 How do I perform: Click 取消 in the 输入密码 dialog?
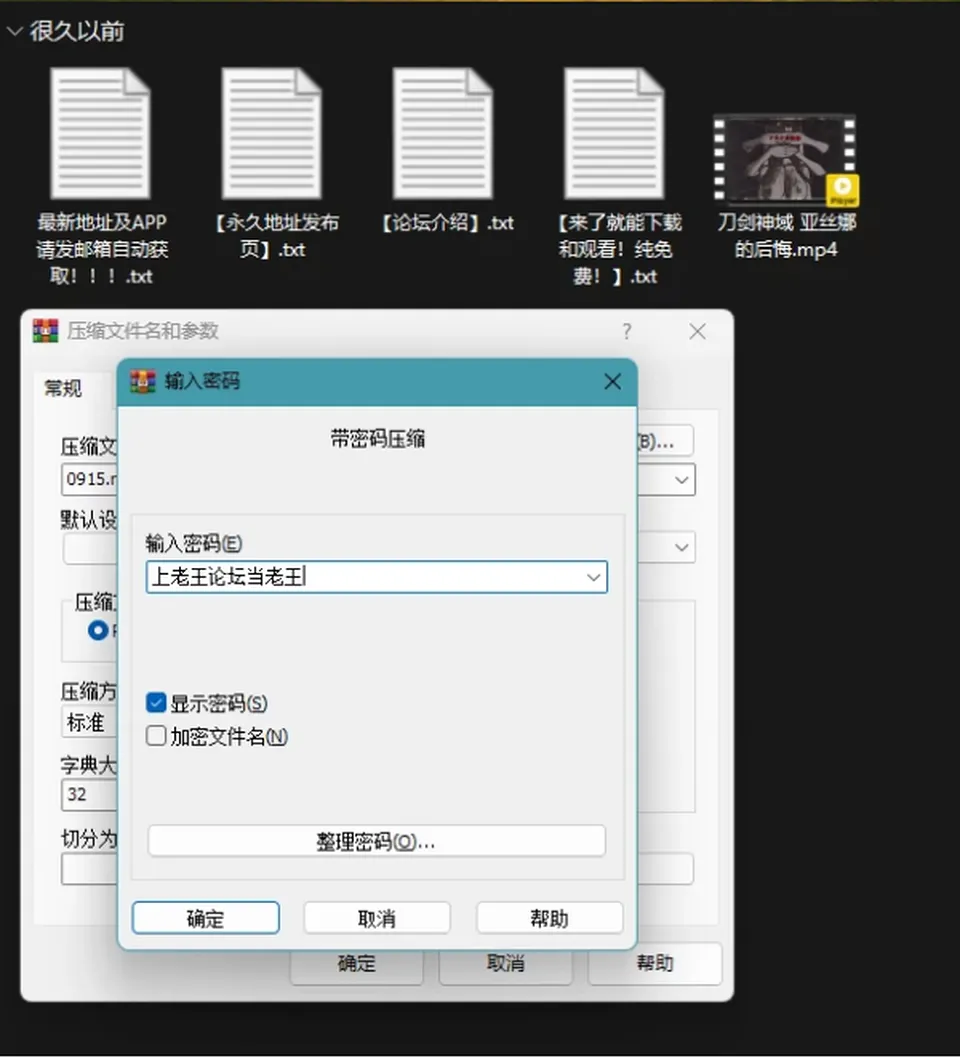(377, 918)
